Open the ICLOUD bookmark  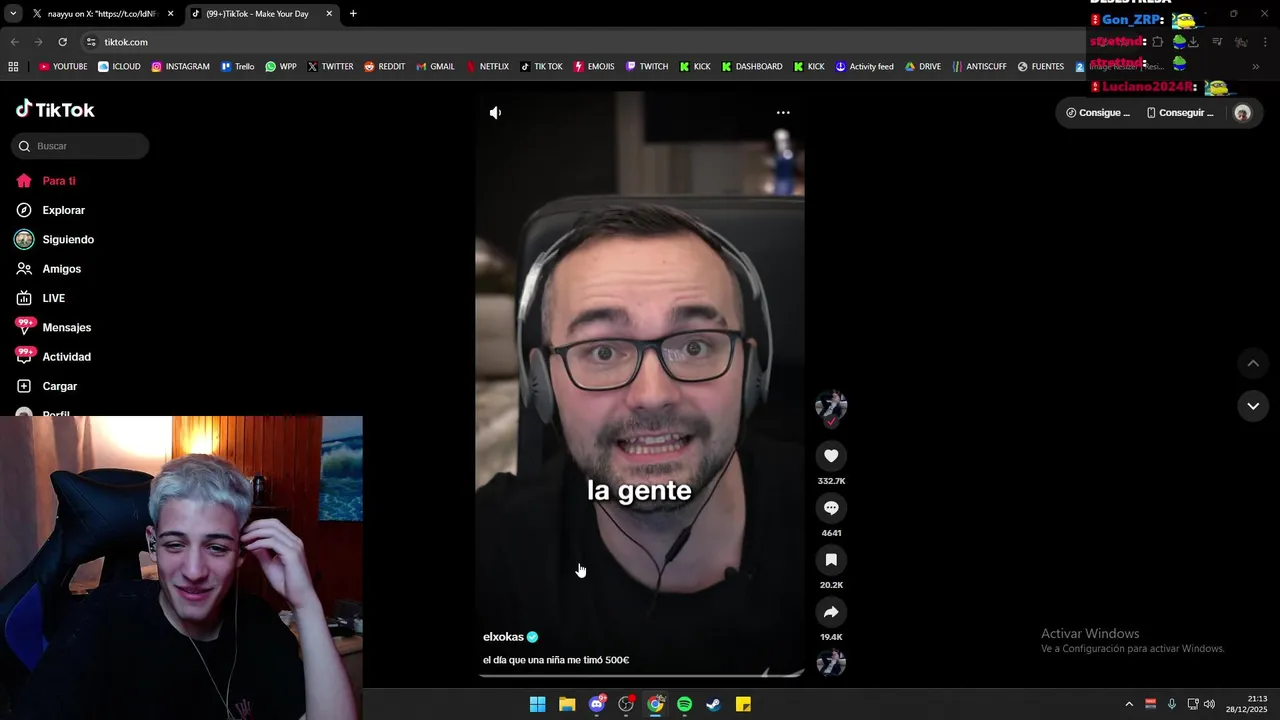click(119, 67)
